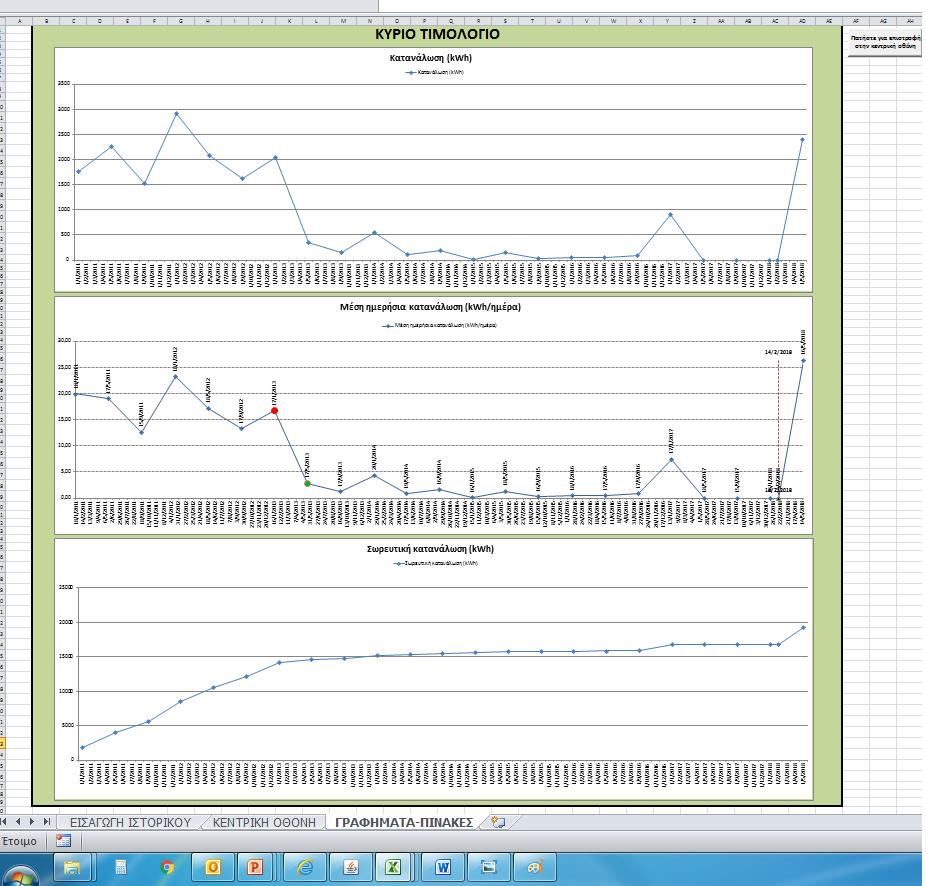Go to the first sheet using navigation arrow
The height and width of the screenshot is (886, 926).
tap(4, 822)
